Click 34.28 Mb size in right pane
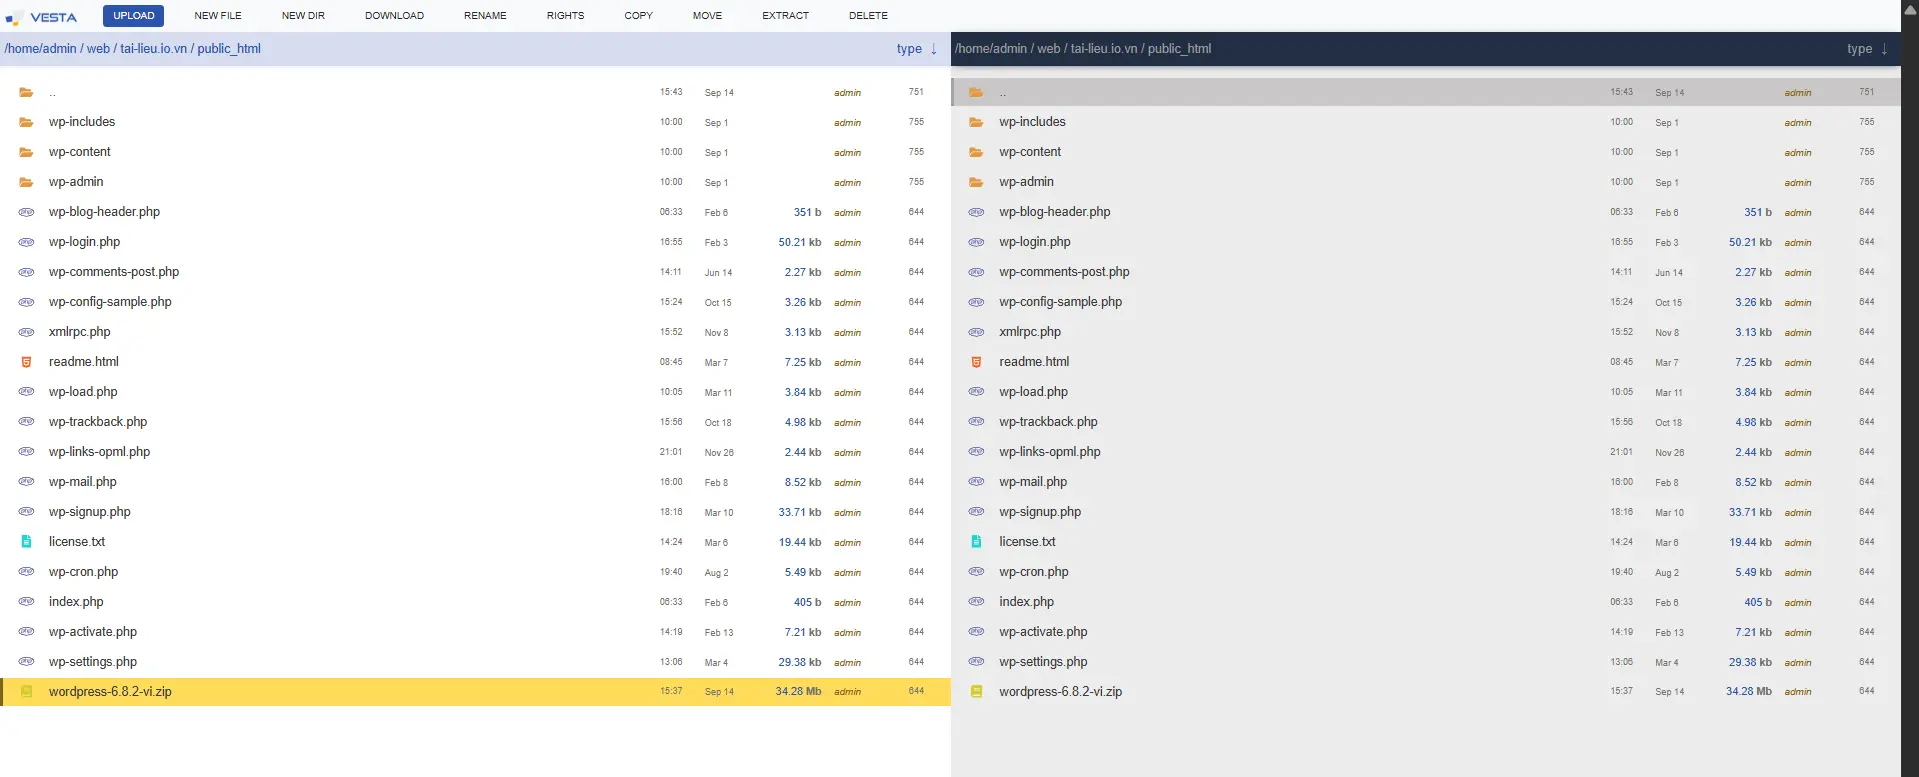Viewport: 1919px width, 777px height. pyautogui.click(x=1749, y=692)
